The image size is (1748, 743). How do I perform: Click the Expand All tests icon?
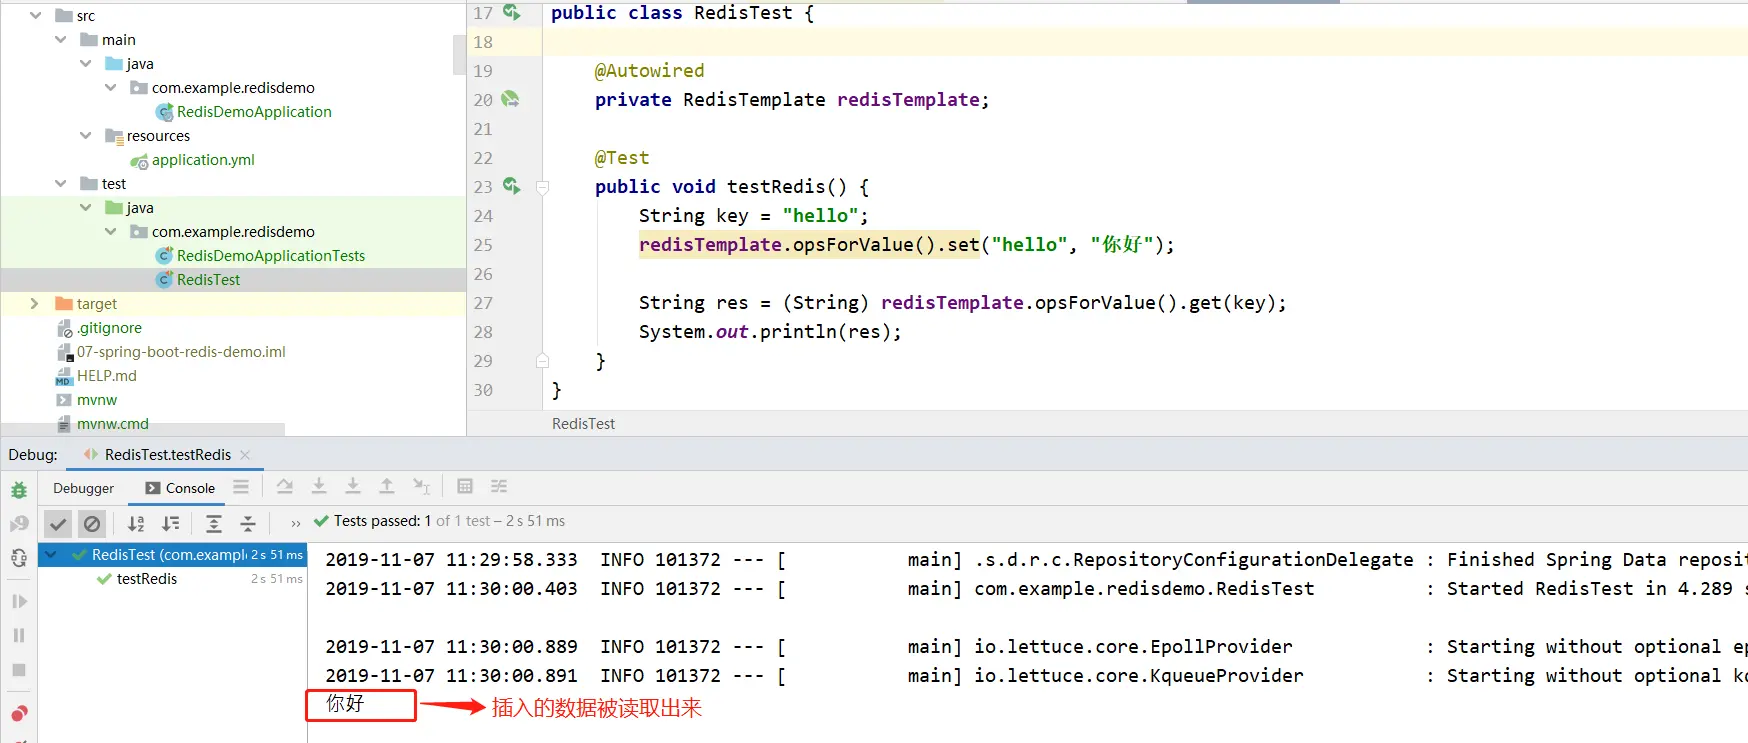pos(214,523)
